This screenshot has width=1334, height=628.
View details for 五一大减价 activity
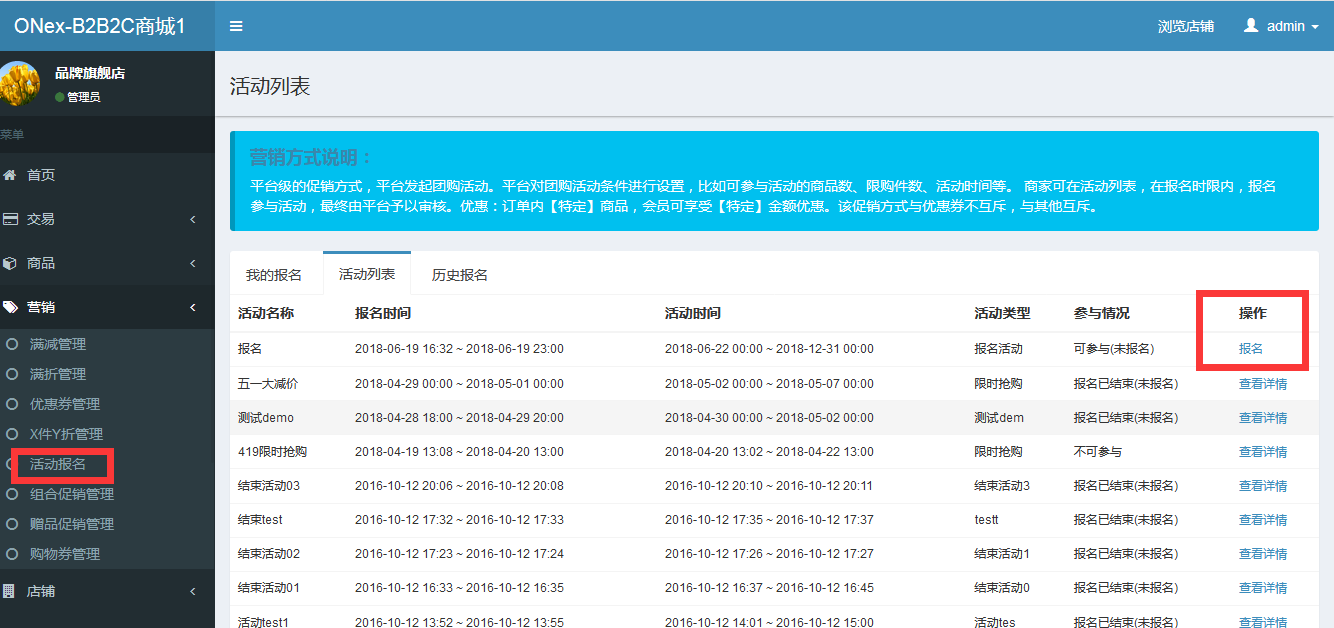[x=1263, y=384]
